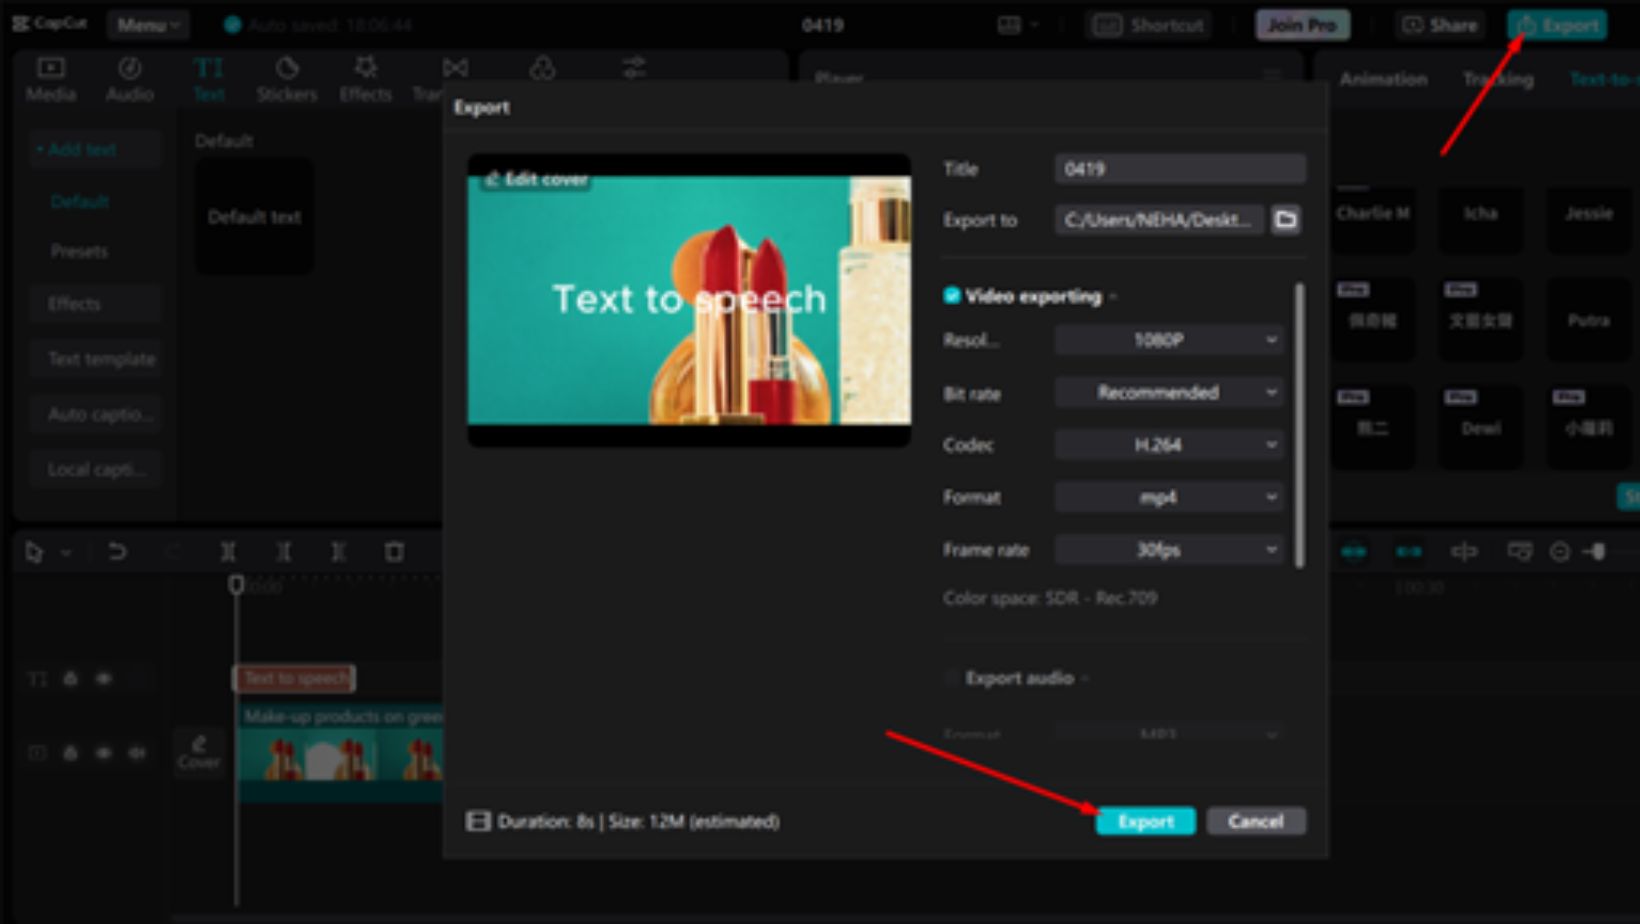Select the Make-up products video clip

340,751
